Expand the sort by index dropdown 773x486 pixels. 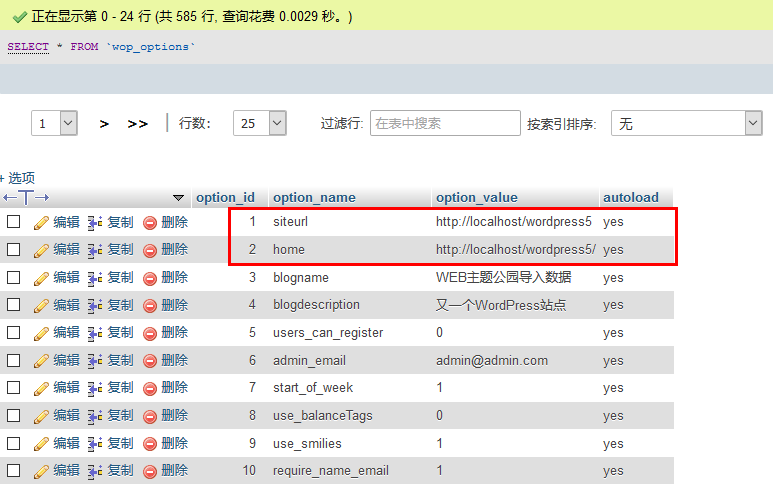coord(686,123)
